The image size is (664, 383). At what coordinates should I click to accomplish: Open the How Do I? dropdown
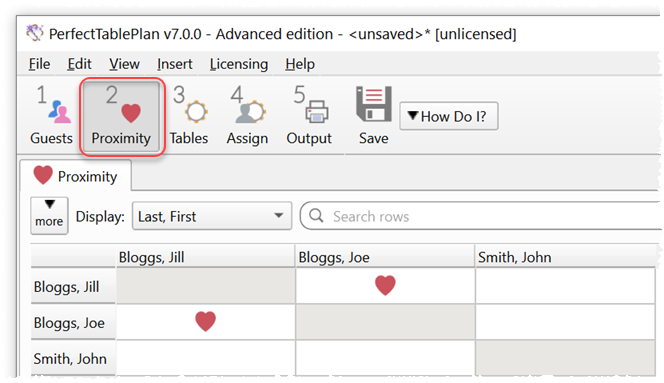click(x=448, y=116)
